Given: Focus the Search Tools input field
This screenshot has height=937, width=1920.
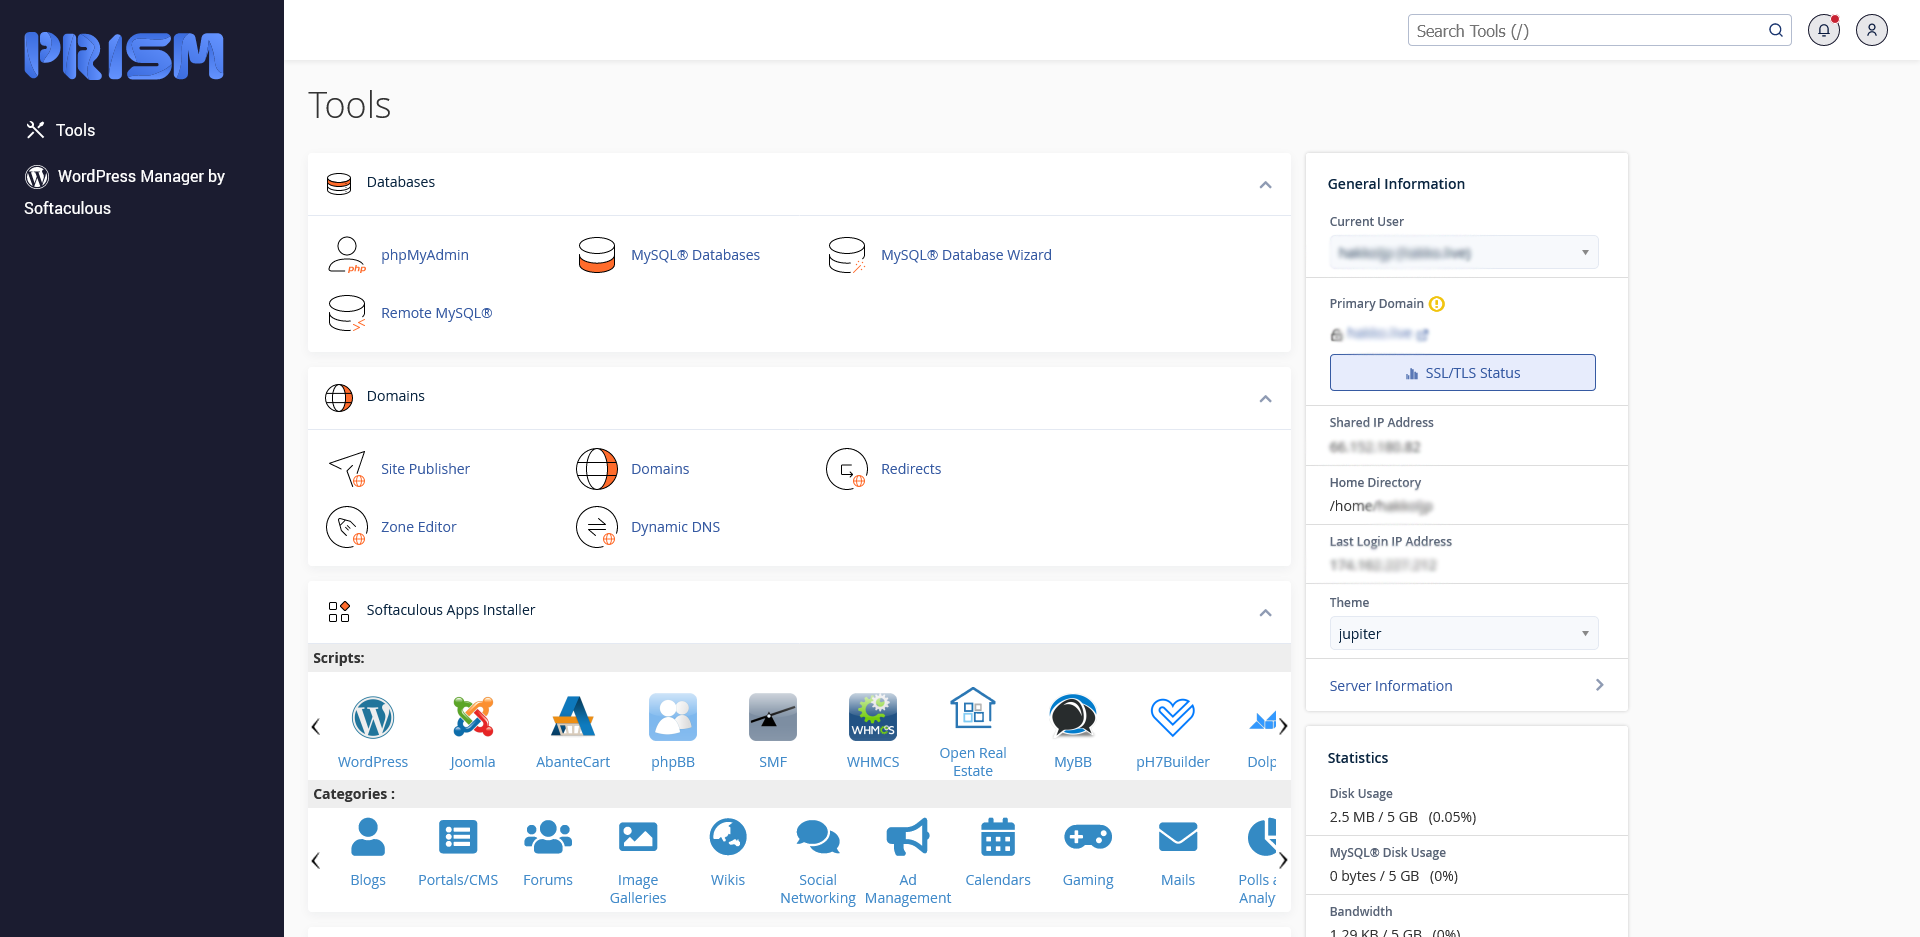Looking at the screenshot, I should (x=1585, y=31).
